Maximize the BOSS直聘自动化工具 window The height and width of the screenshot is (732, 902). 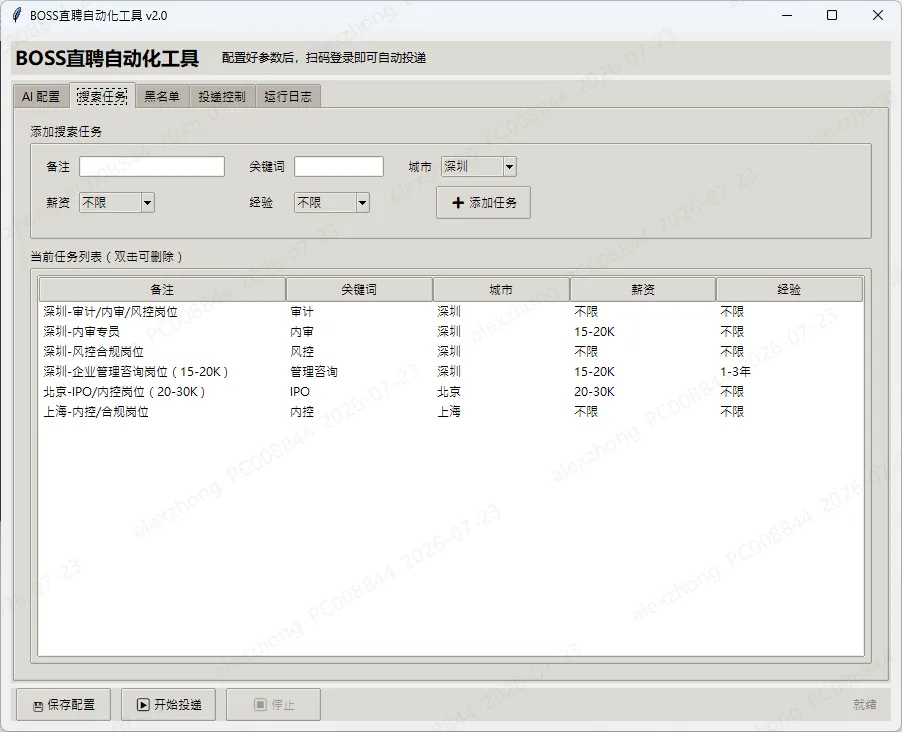(832, 15)
